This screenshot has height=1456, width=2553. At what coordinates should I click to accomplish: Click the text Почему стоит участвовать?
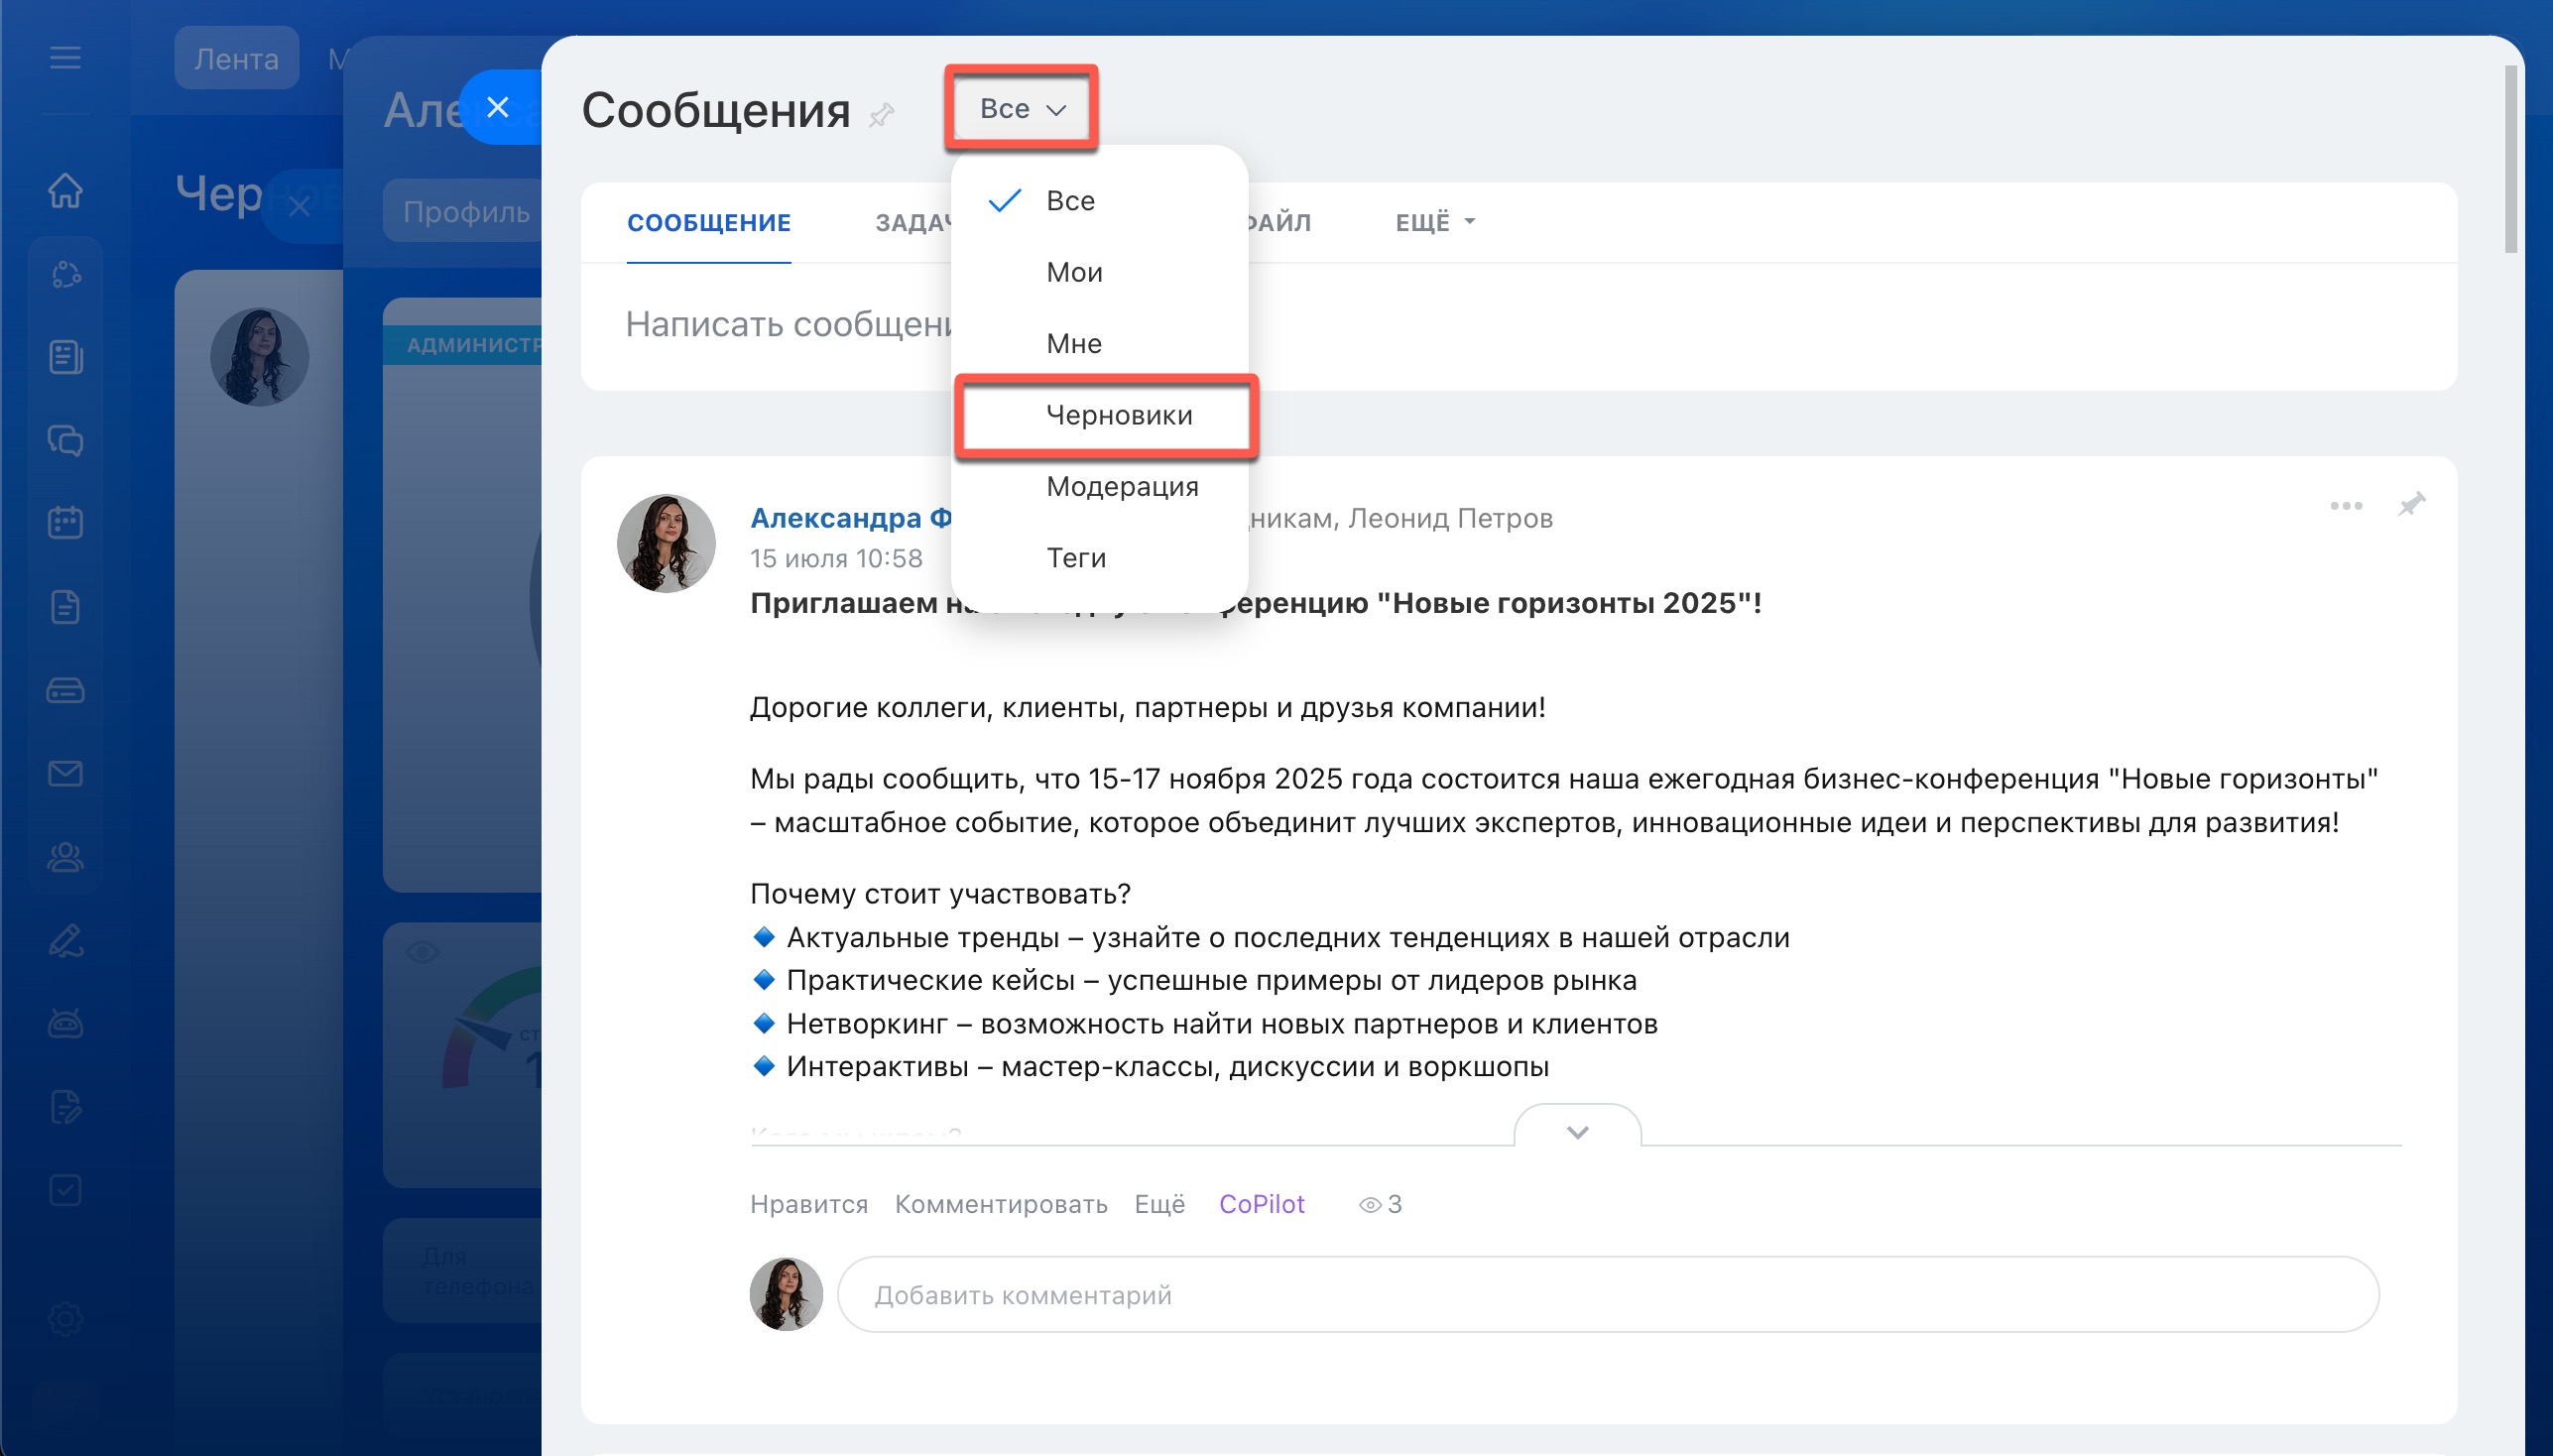click(x=940, y=893)
